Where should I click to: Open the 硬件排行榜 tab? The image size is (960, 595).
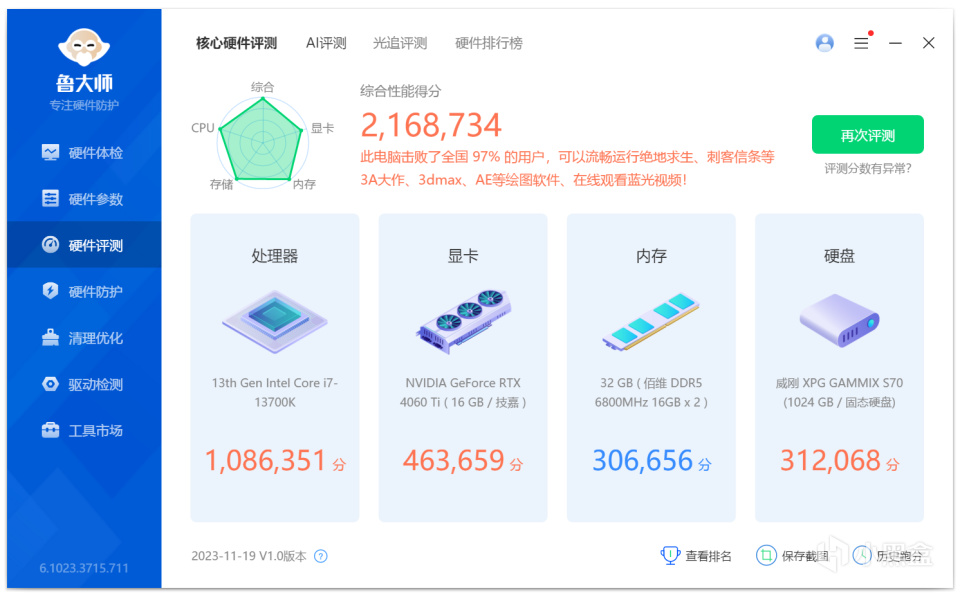tap(489, 43)
